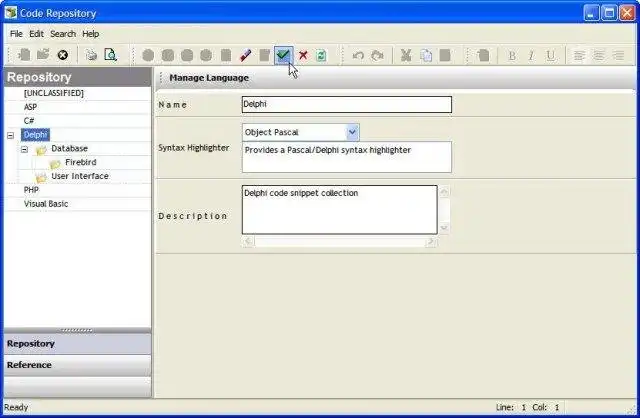Select ASP in the repository tree
This screenshot has height=418, width=640.
pyautogui.click(x=30, y=107)
